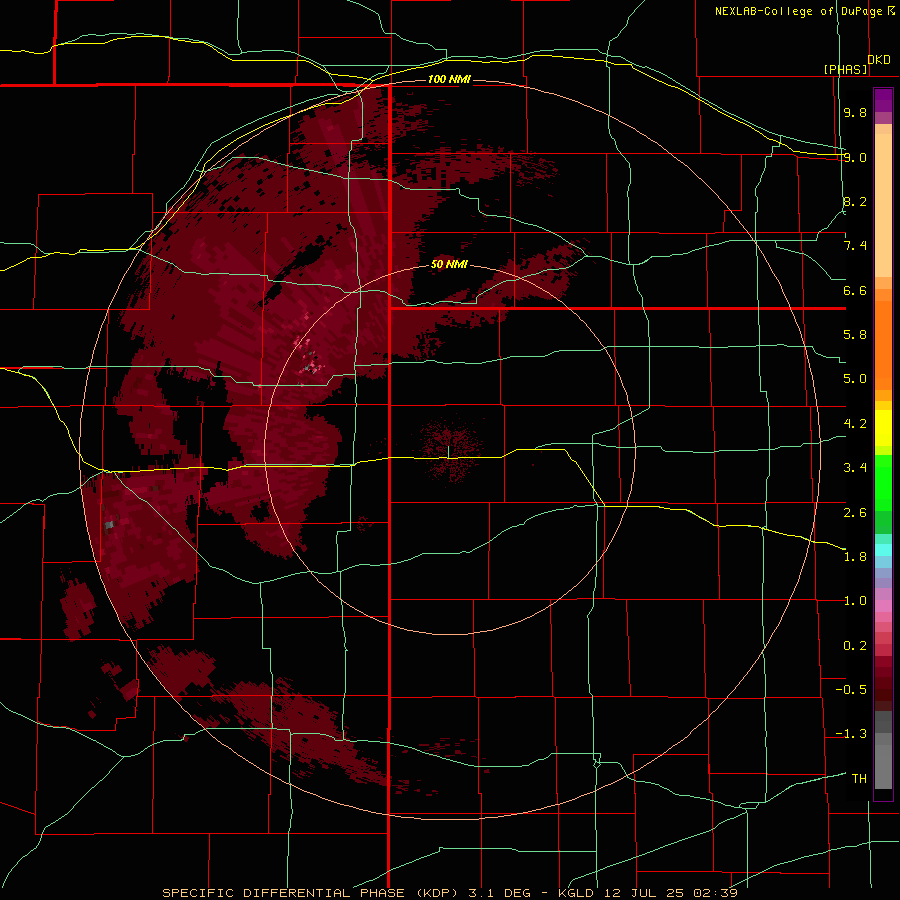This screenshot has height=900, width=900.
Task: Pick the orange segment of color bar
Action: (883, 346)
